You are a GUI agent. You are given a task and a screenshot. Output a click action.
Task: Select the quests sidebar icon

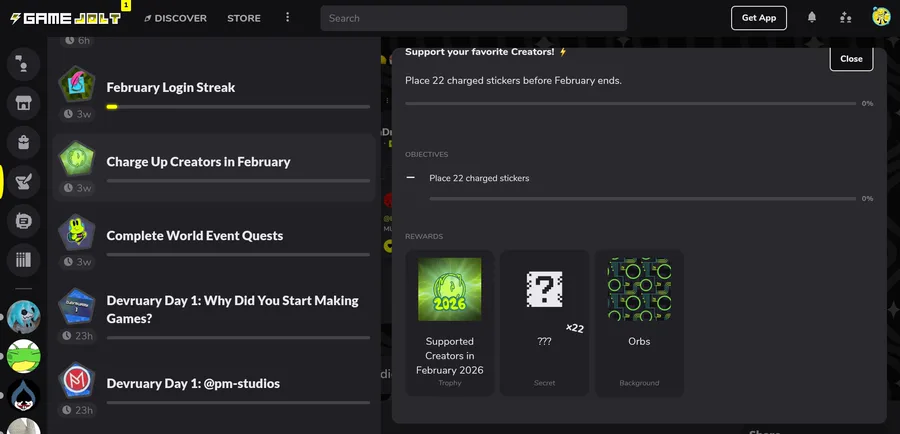(x=23, y=181)
